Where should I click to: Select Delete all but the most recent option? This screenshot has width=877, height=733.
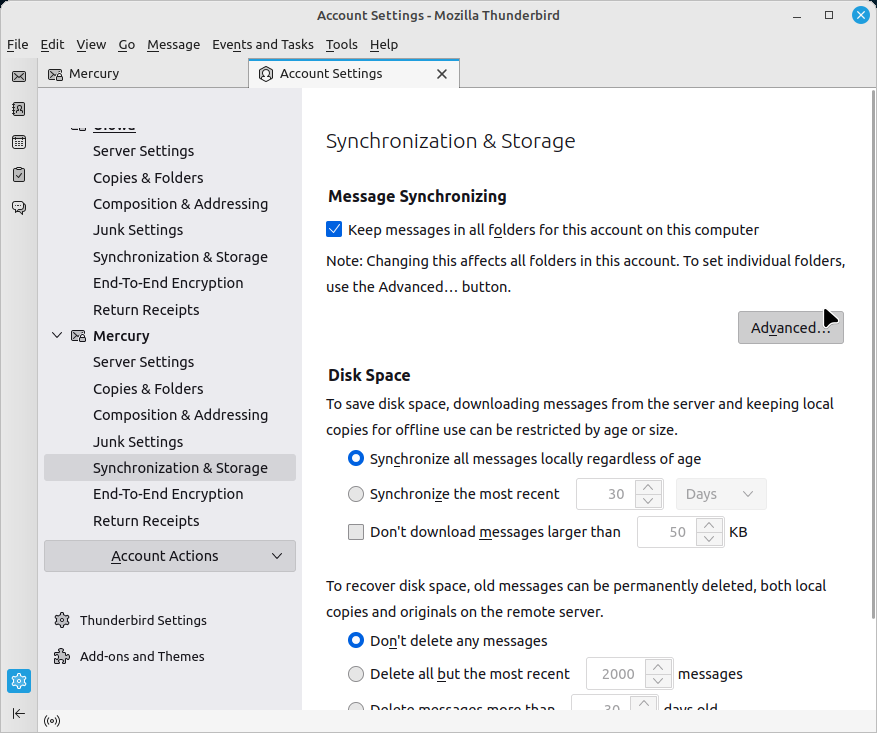click(356, 674)
